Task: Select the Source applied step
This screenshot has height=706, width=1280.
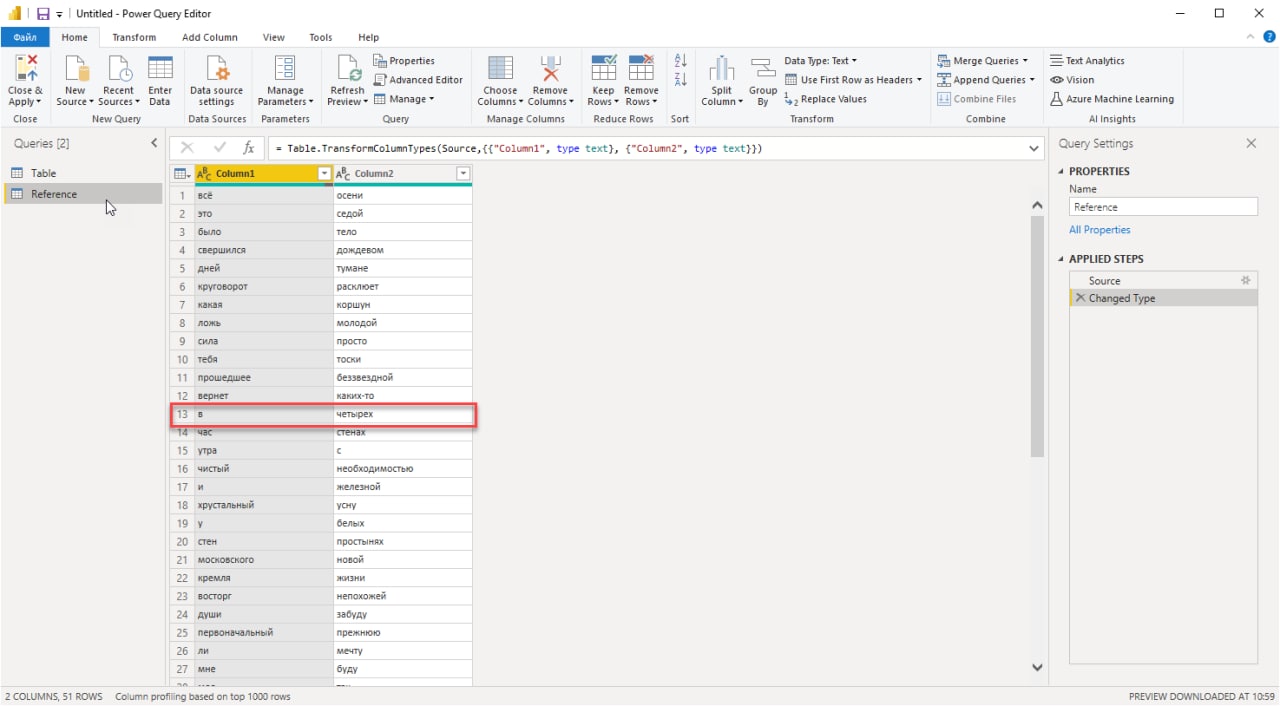Action: tap(1163, 281)
